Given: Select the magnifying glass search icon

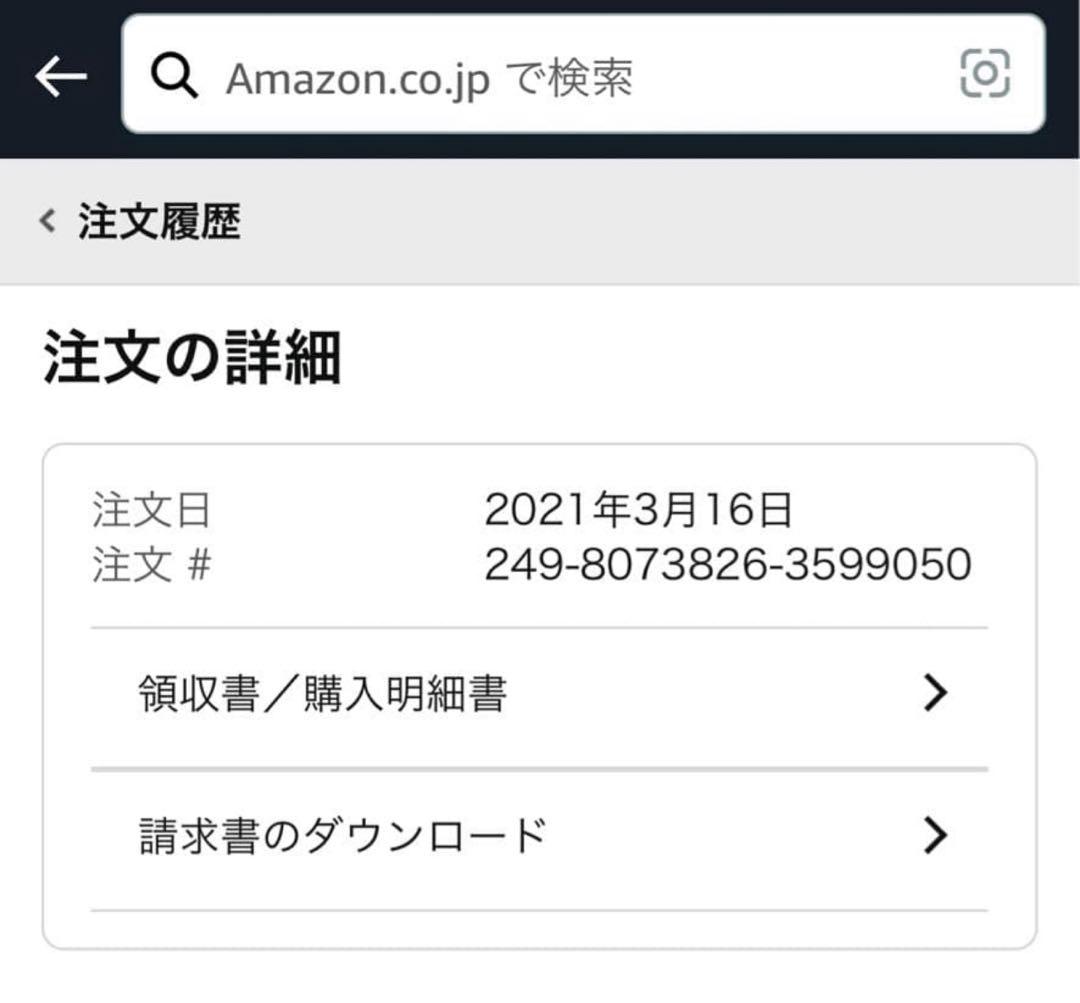Looking at the screenshot, I should (x=176, y=75).
